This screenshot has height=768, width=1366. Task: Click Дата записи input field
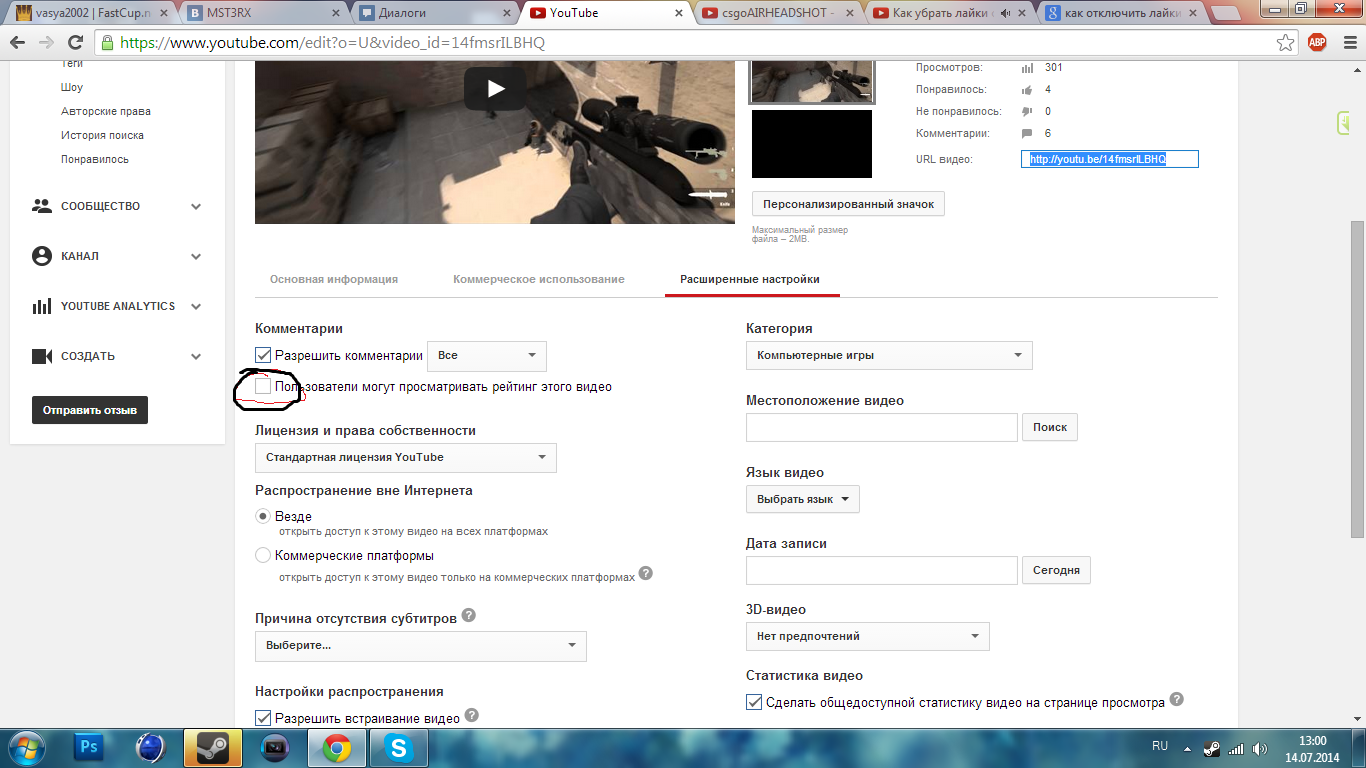coord(882,570)
